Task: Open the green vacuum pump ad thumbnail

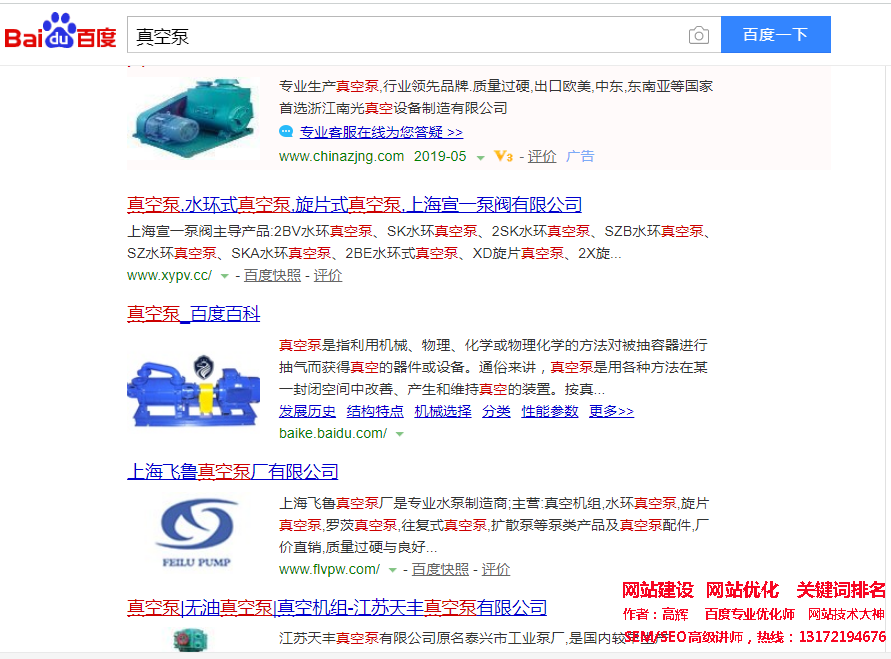Action: point(194,118)
